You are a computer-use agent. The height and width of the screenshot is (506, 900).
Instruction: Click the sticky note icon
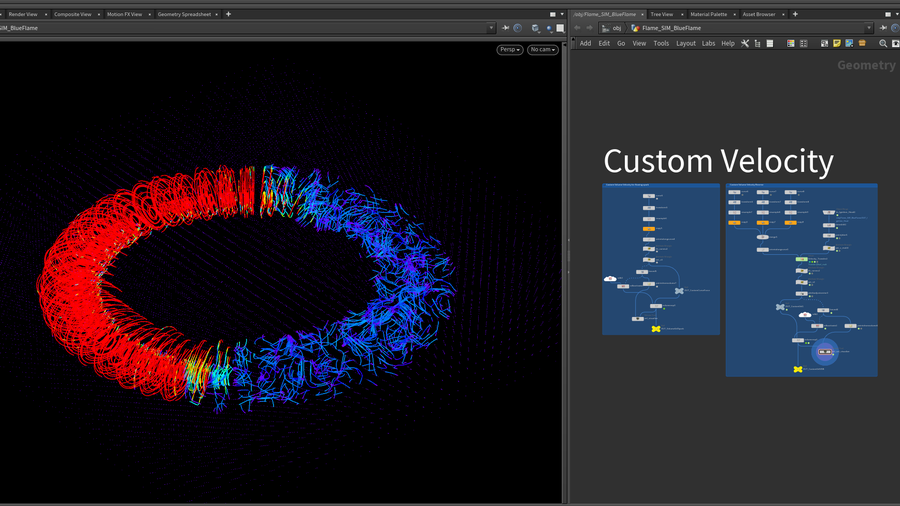[x=836, y=43]
